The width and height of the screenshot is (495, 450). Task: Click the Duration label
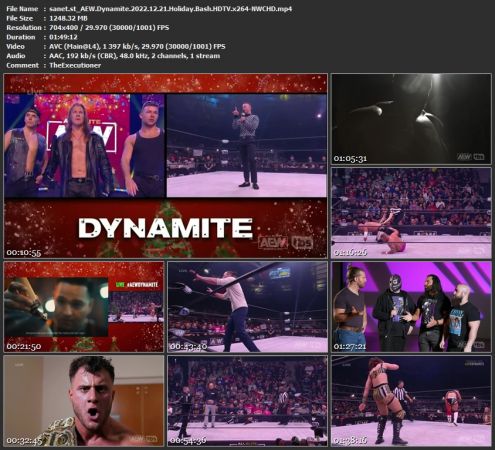pyautogui.click(x=21, y=37)
